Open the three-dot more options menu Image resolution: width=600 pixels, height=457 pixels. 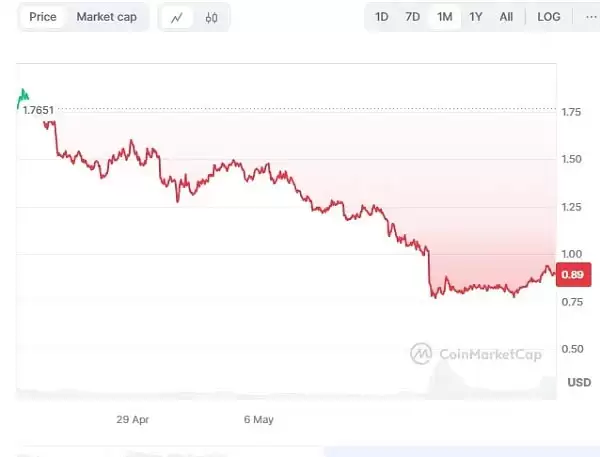(x=585, y=17)
